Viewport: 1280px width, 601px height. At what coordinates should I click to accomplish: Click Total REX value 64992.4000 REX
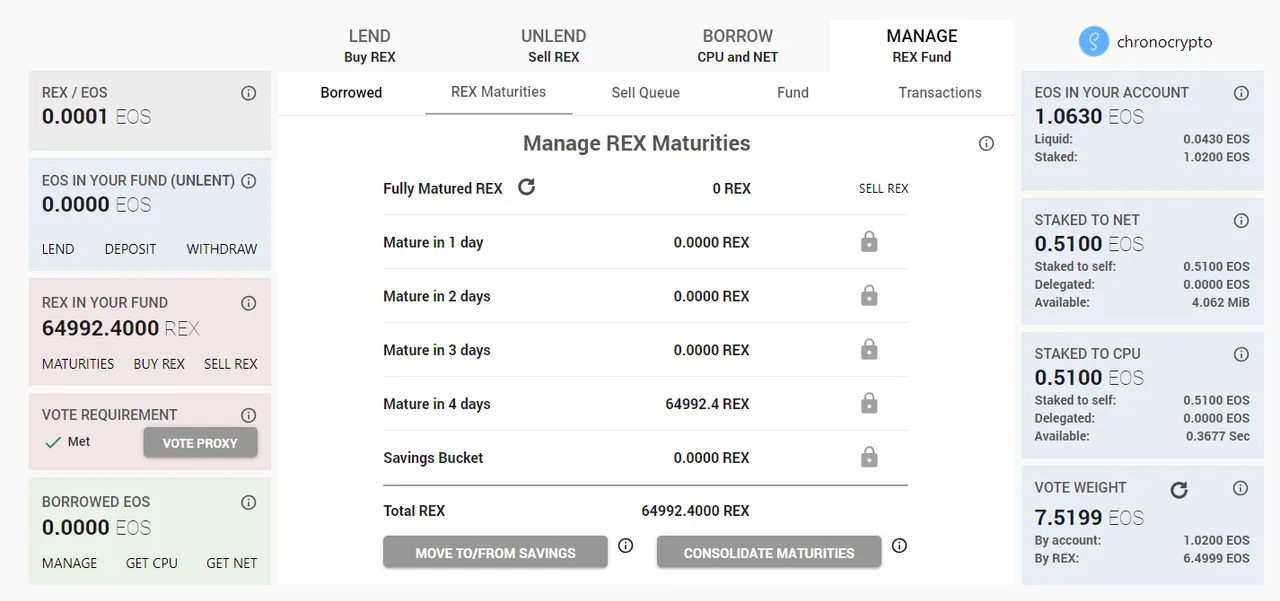coord(695,510)
